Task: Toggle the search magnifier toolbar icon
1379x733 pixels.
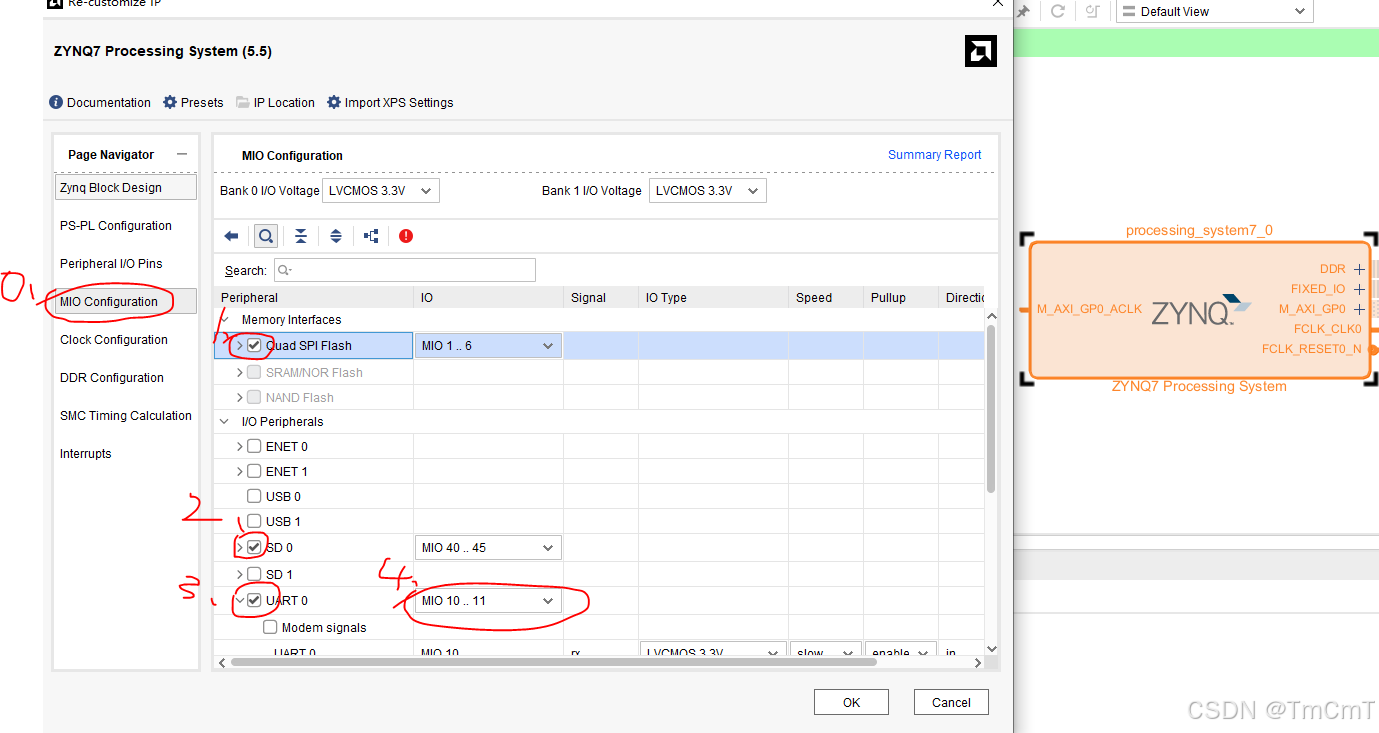Action: pos(265,236)
